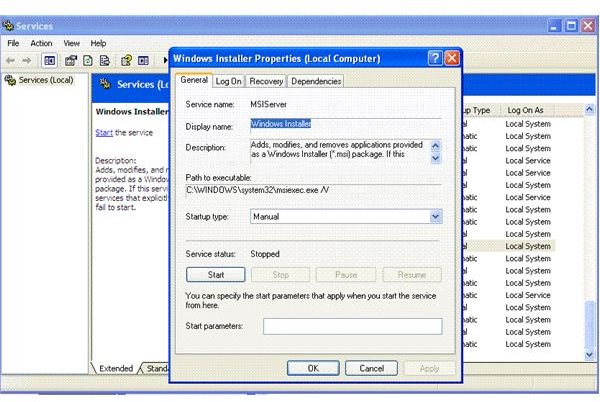Click the Services icon in window title bar

(8, 26)
